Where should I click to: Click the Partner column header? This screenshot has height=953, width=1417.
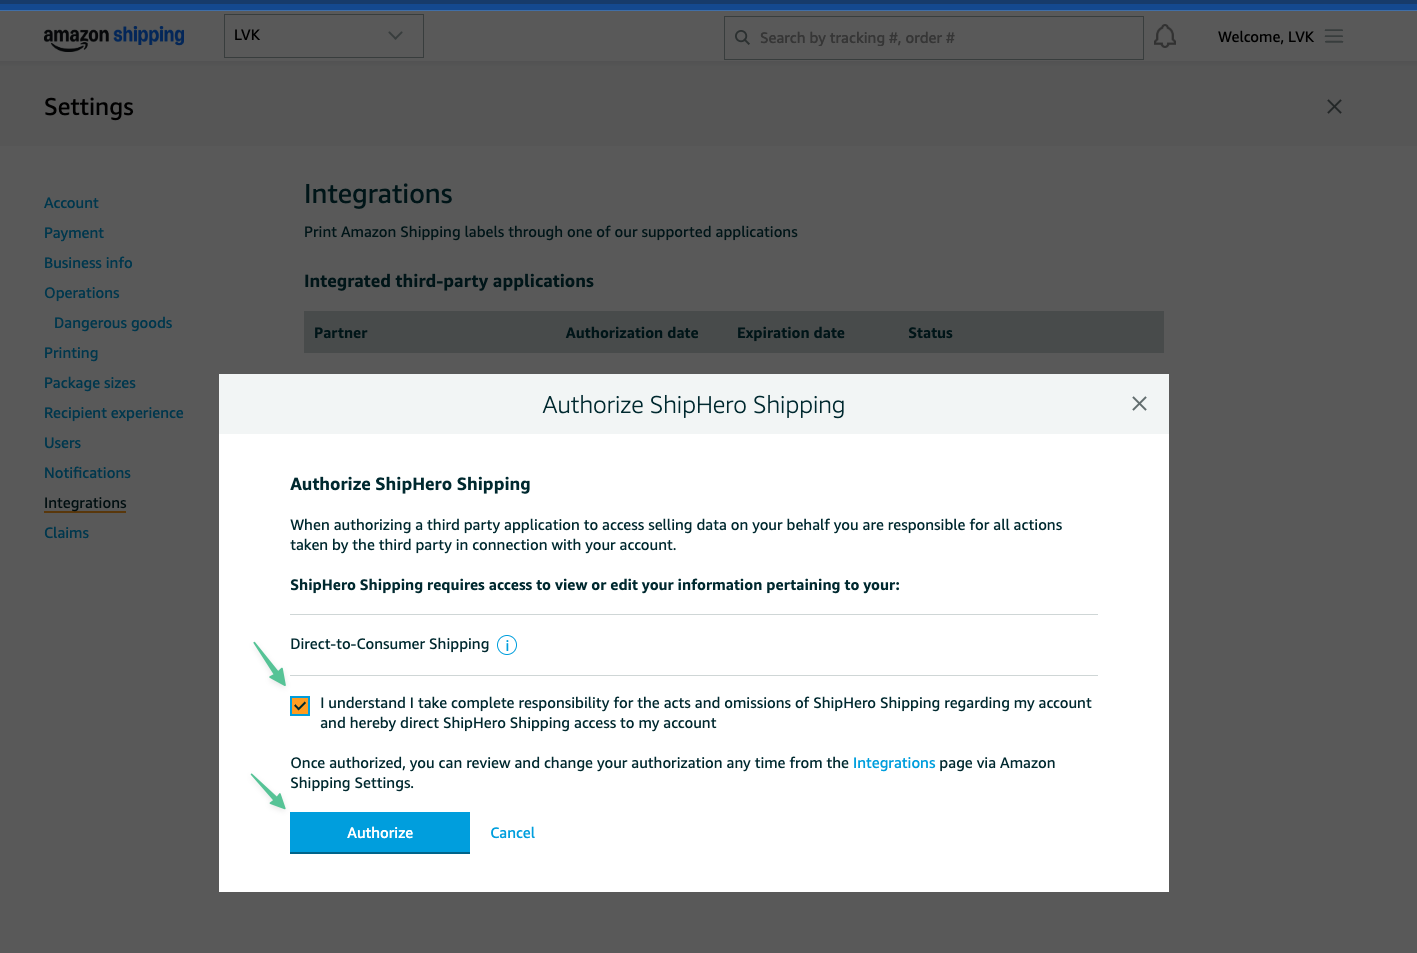coord(341,333)
